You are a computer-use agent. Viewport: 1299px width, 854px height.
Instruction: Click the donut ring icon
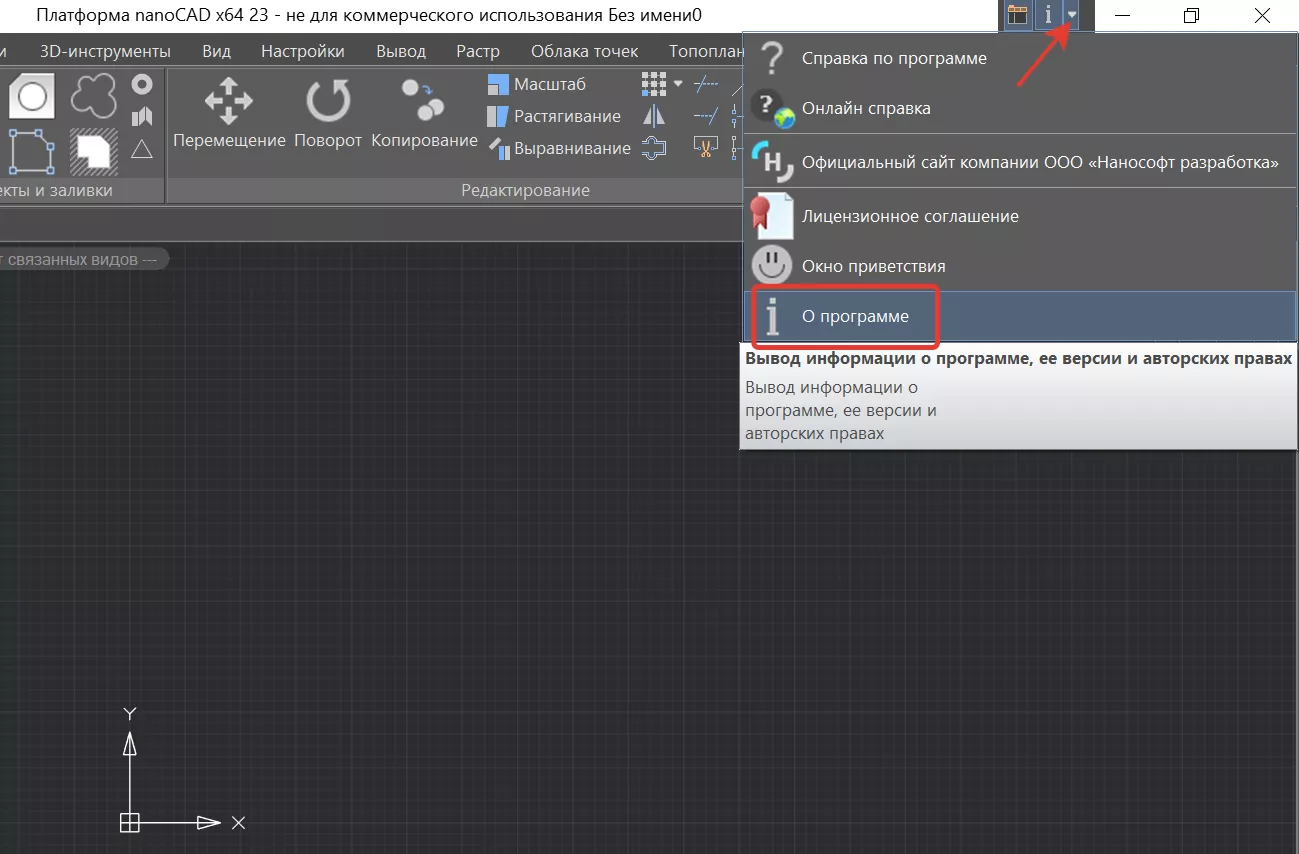(x=142, y=85)
